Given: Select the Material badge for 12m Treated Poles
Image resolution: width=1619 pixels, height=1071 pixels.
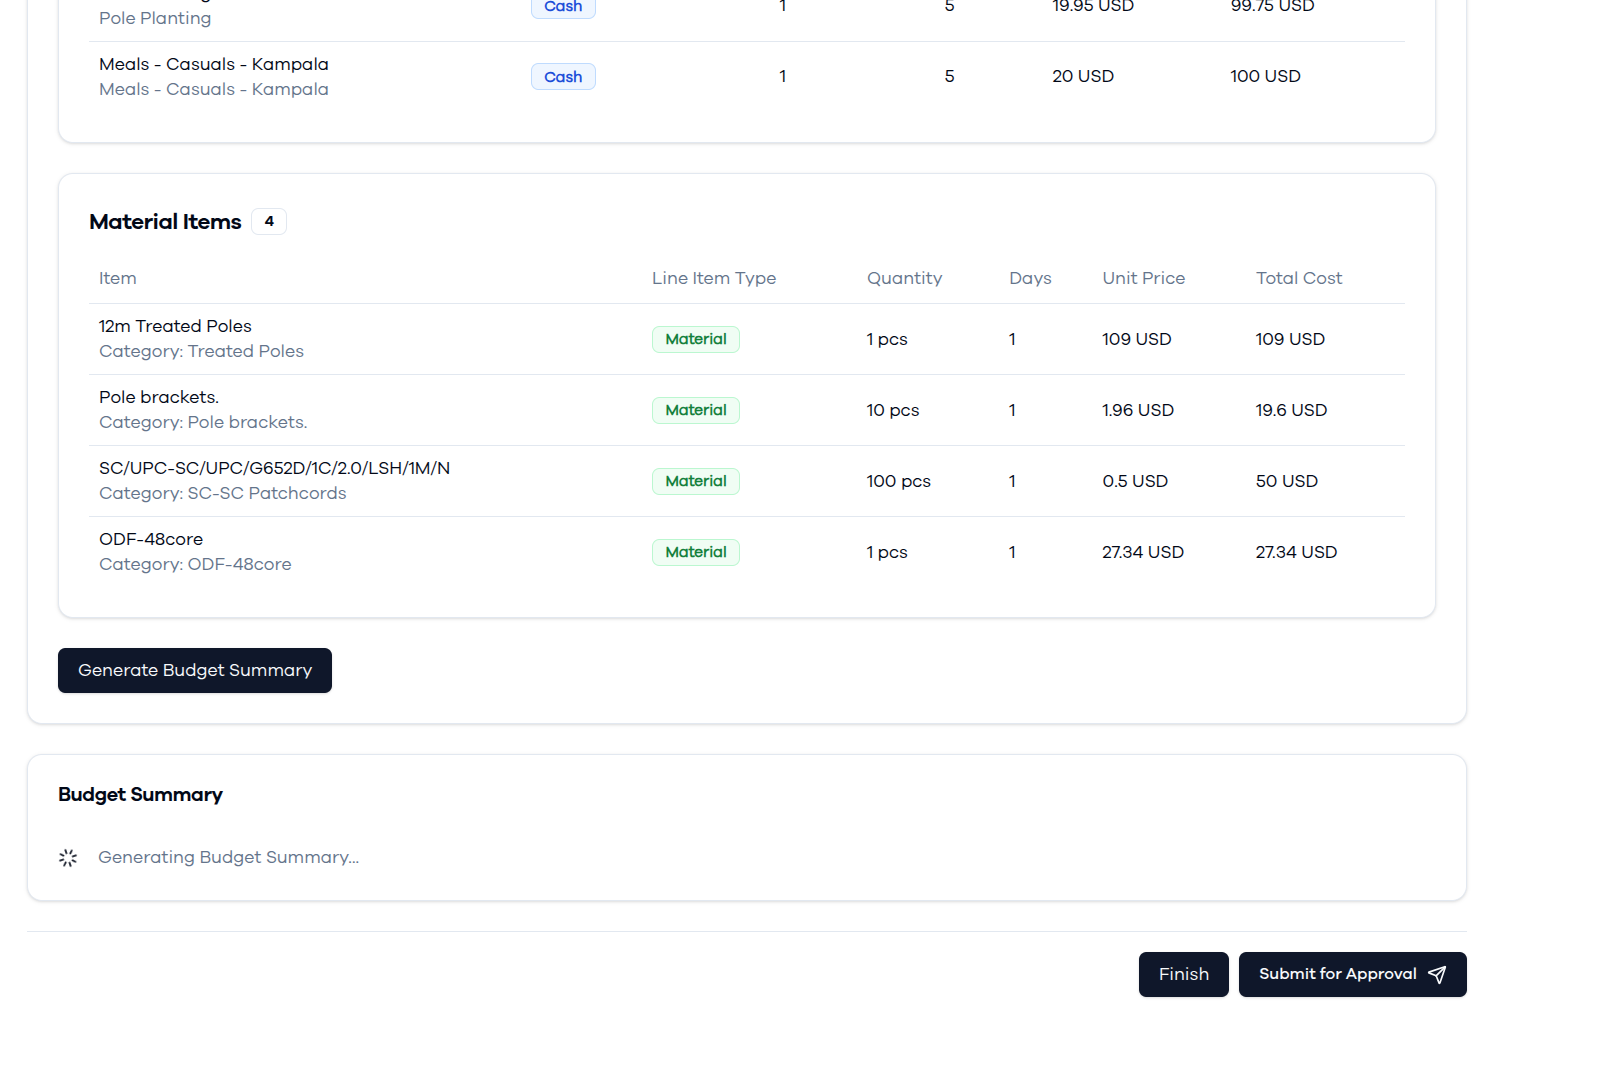Looking at the screenshot, I should coord(696,339).
